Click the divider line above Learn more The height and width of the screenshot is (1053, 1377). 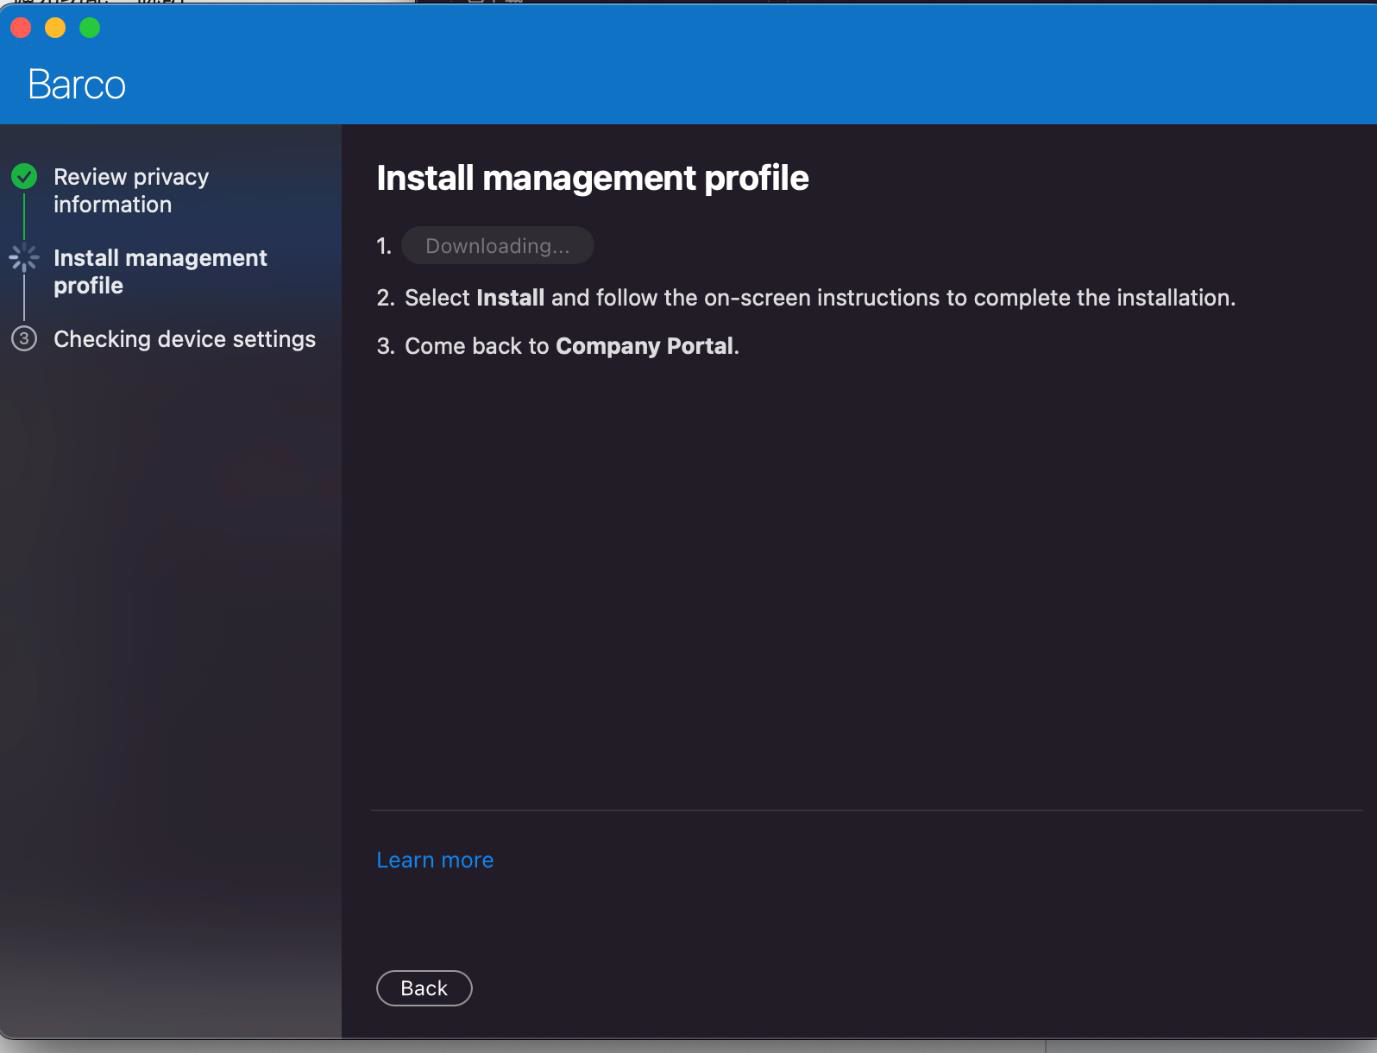(866, 810)
